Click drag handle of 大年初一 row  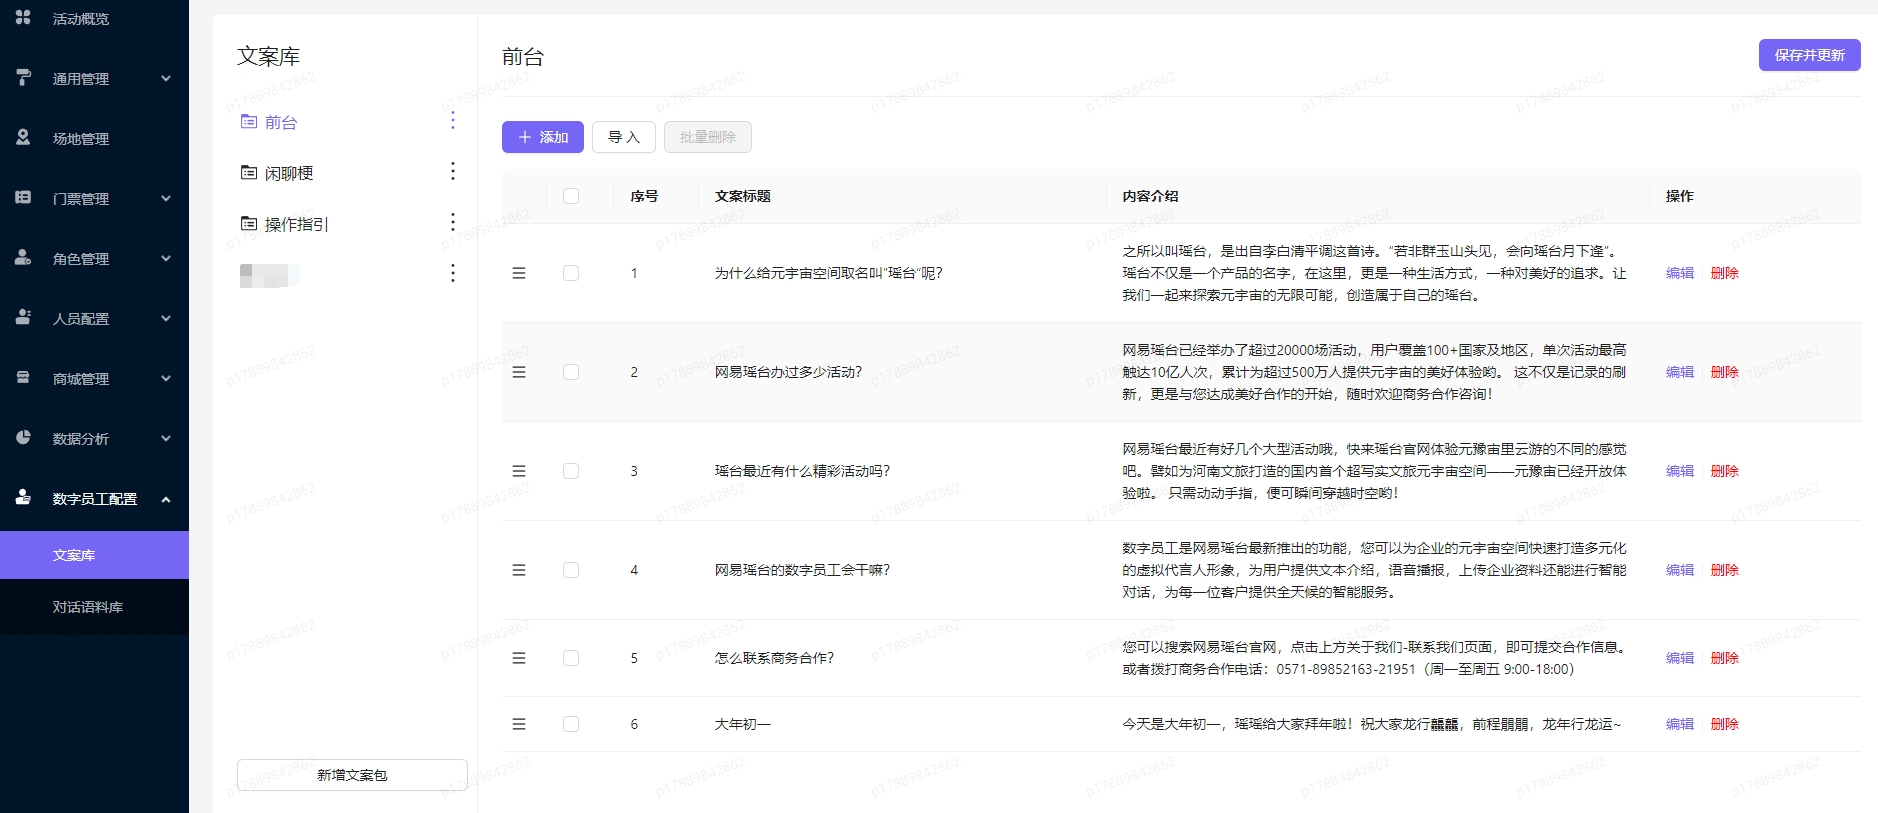519,724
